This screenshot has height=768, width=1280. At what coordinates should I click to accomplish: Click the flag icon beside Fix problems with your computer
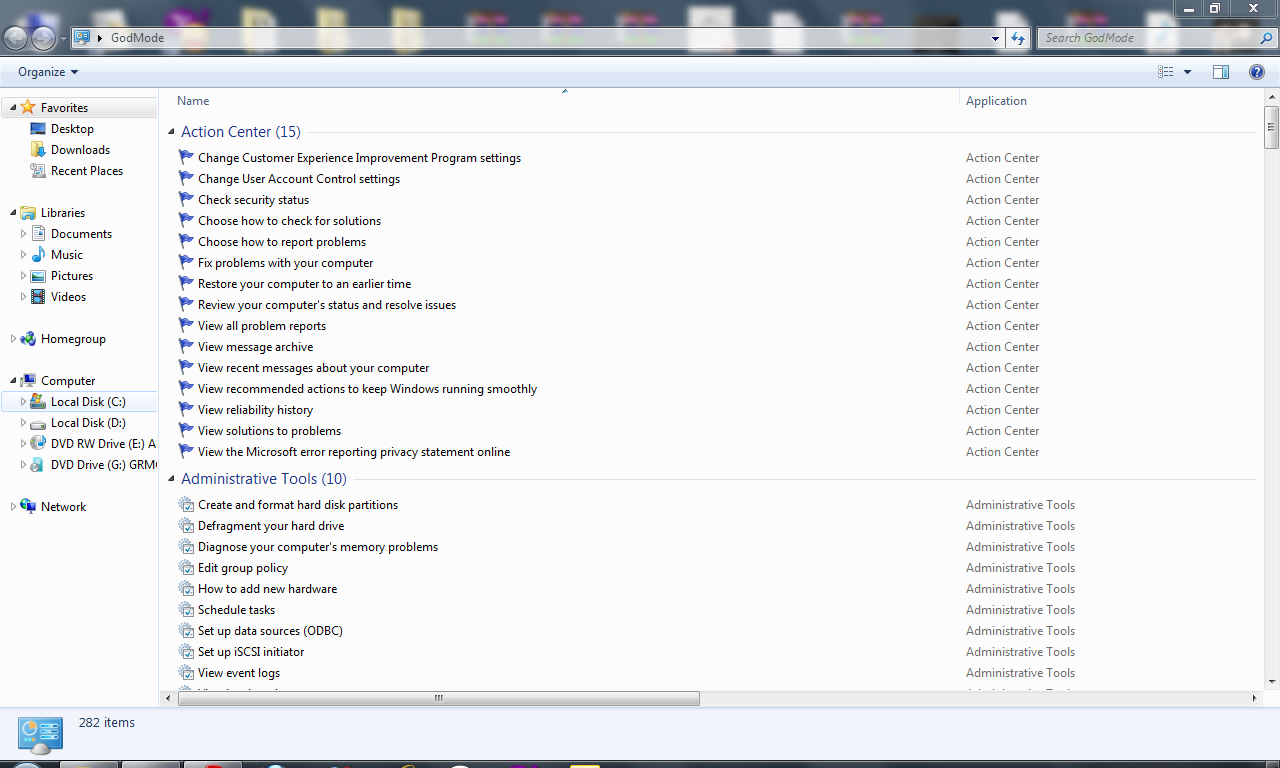tap(186, 262)
